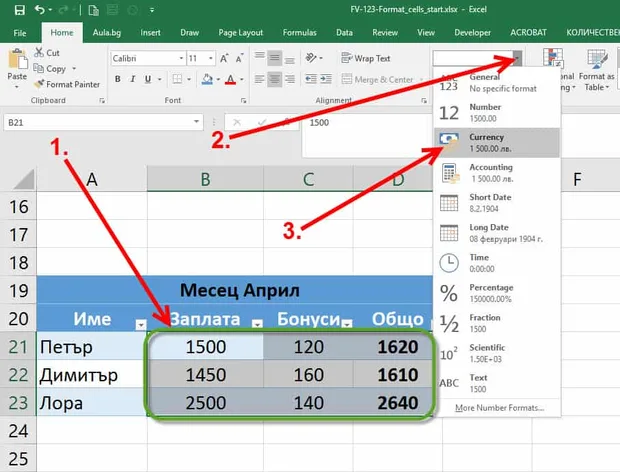Open the Borders icon in Font group
620x472 pixels.
click(177, 79)
